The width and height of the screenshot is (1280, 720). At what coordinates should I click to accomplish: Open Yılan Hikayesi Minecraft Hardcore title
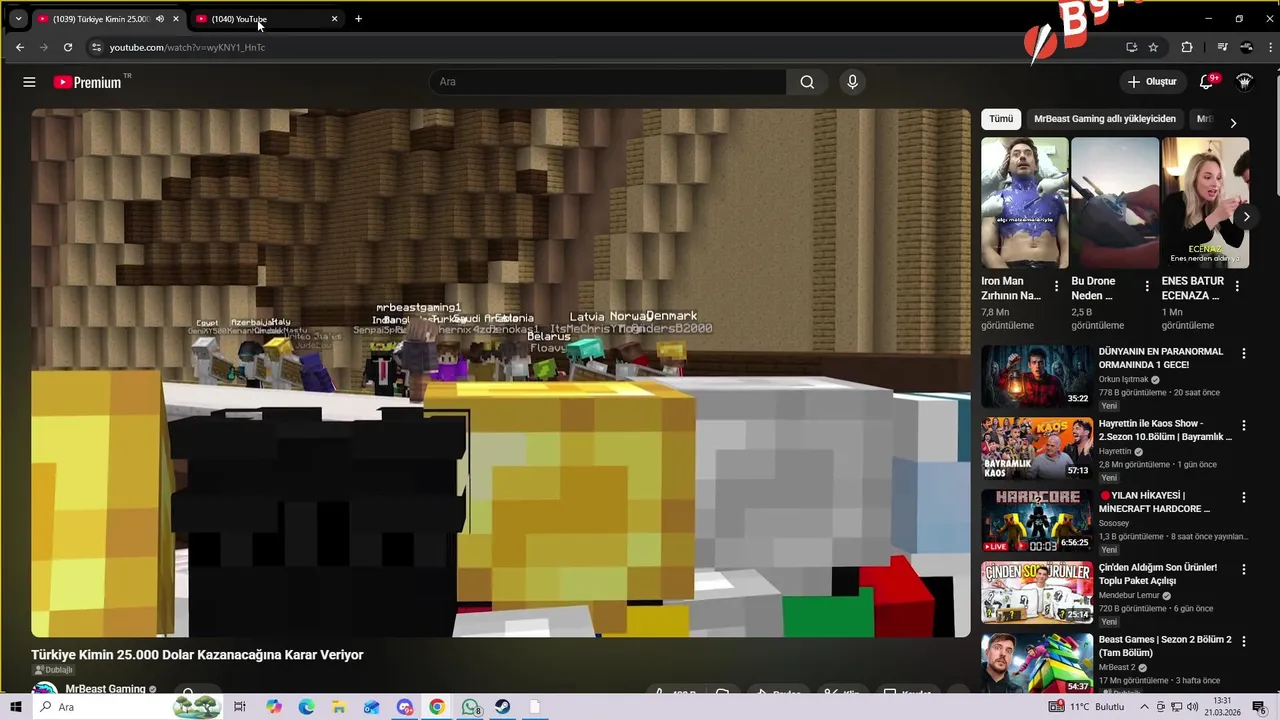coord(1155,502)
